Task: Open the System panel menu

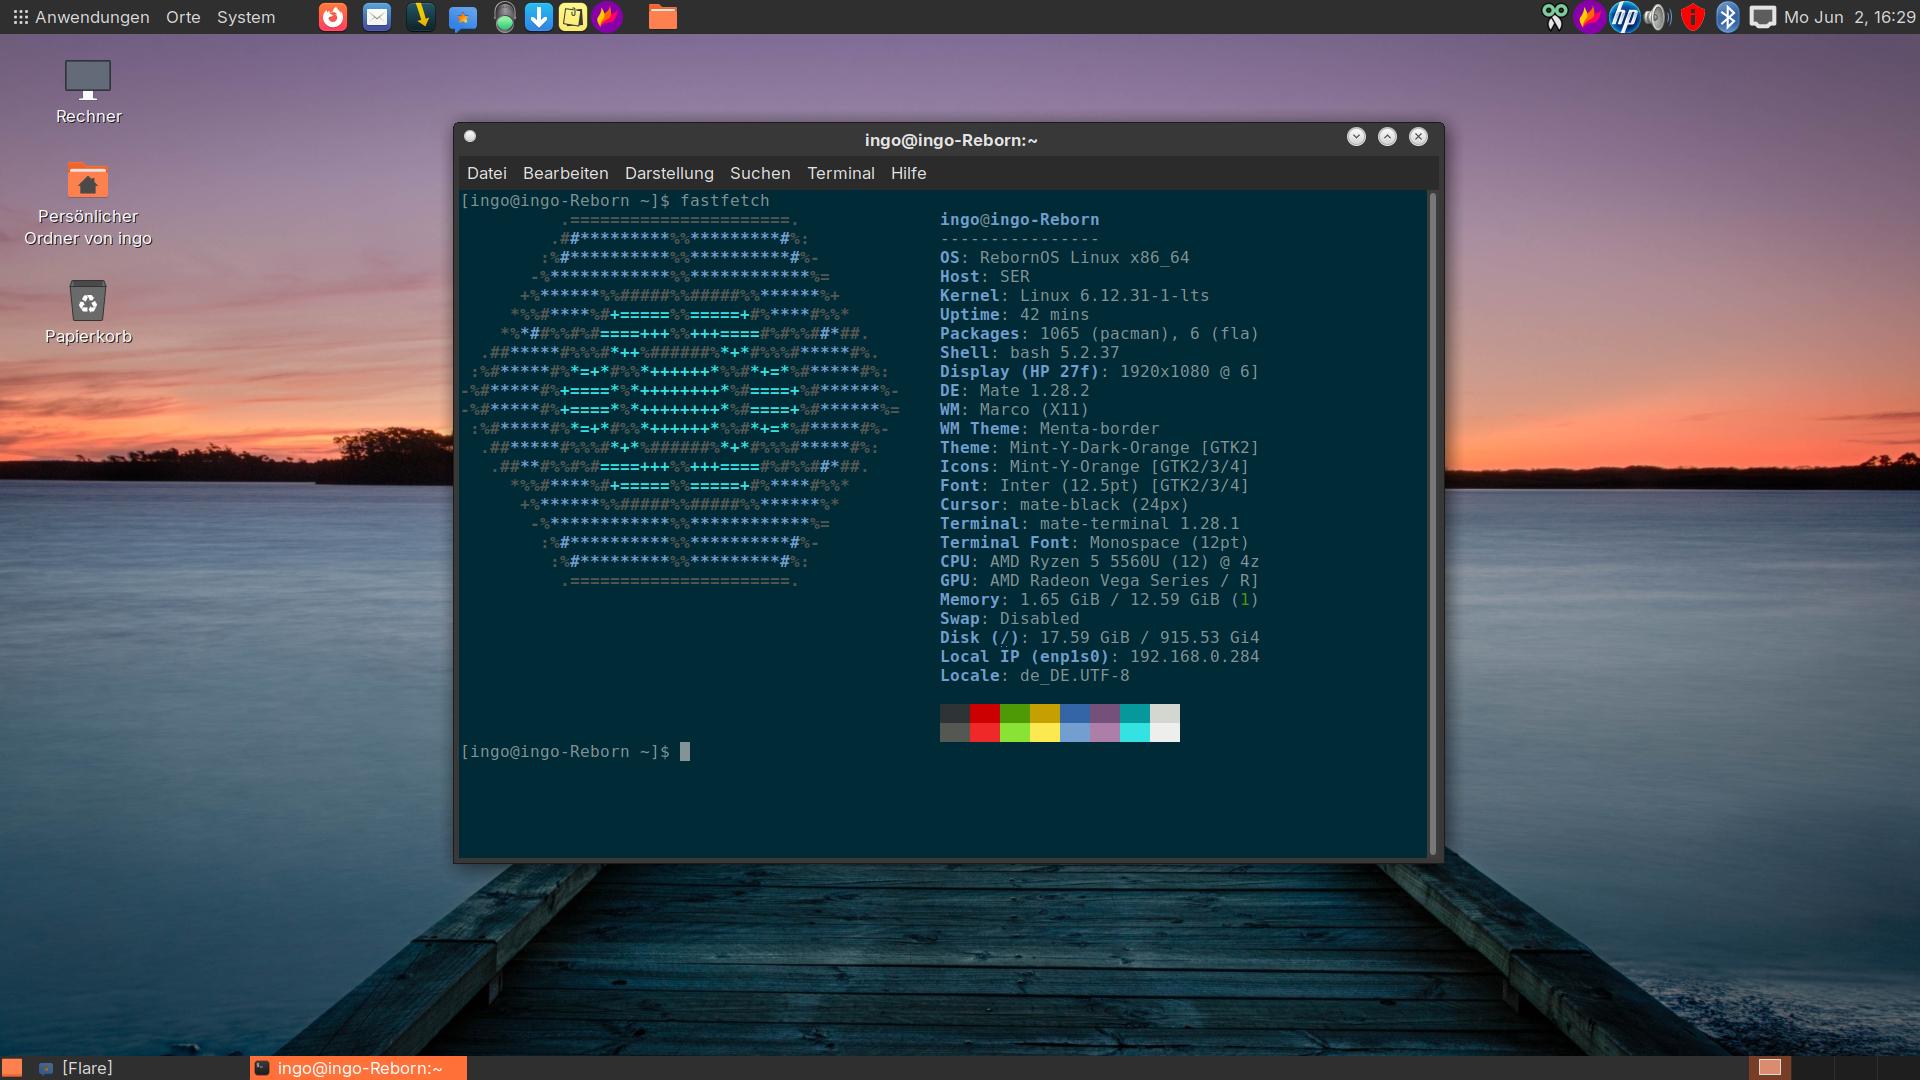Action: 246,17
